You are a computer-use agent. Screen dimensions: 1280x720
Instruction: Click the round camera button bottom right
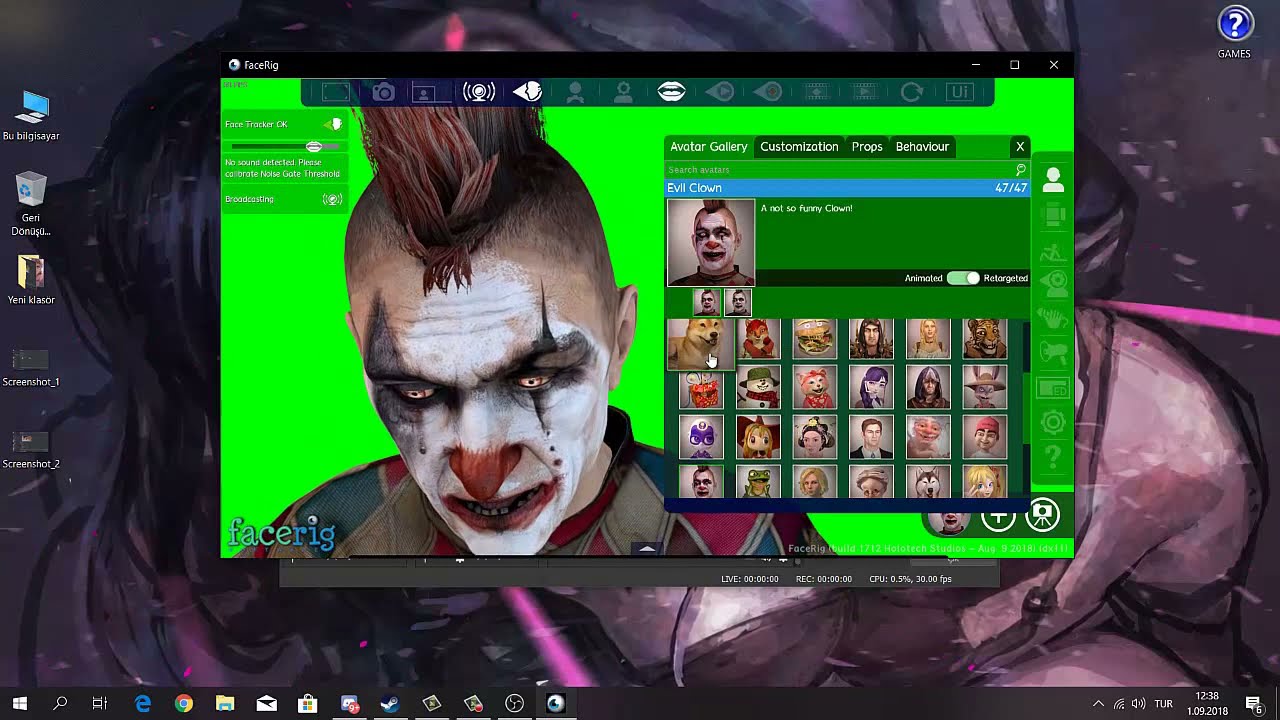click(x=1042, y=514)
